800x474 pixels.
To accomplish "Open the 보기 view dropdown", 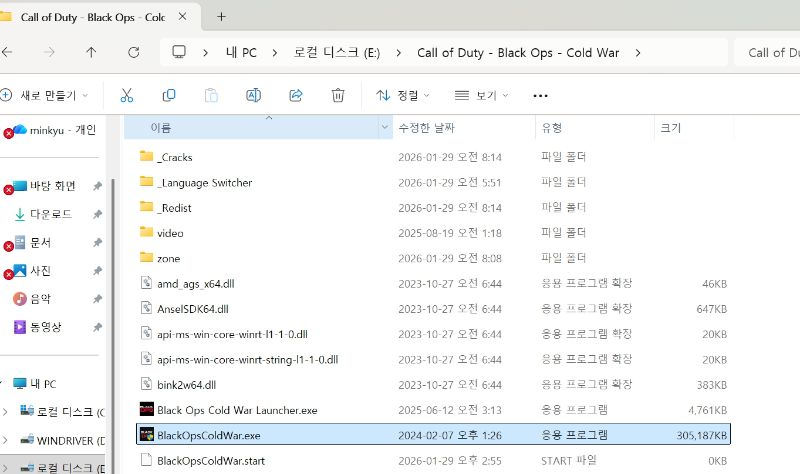I will (481, 96).
